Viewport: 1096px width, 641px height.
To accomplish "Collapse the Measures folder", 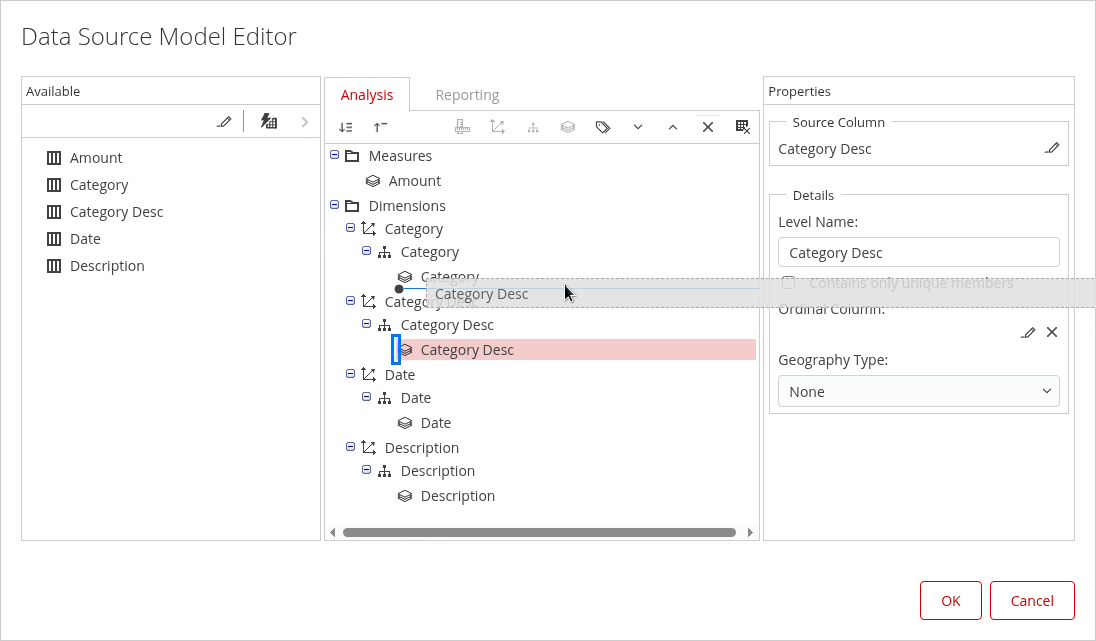I will tap(334, 156).
